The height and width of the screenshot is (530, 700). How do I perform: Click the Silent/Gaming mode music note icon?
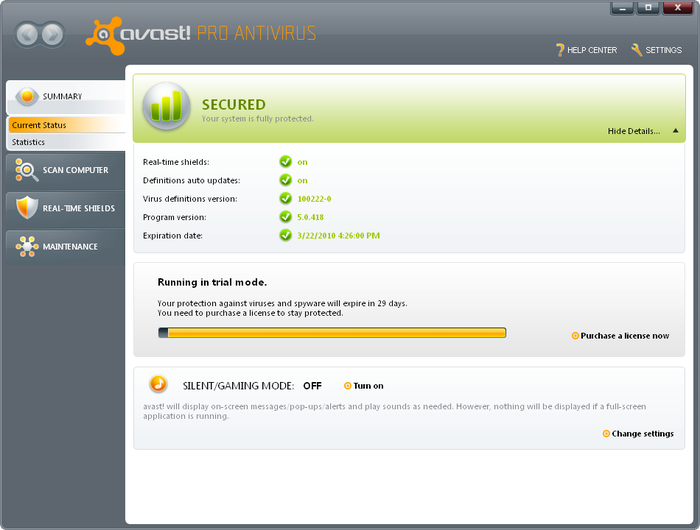158,384
